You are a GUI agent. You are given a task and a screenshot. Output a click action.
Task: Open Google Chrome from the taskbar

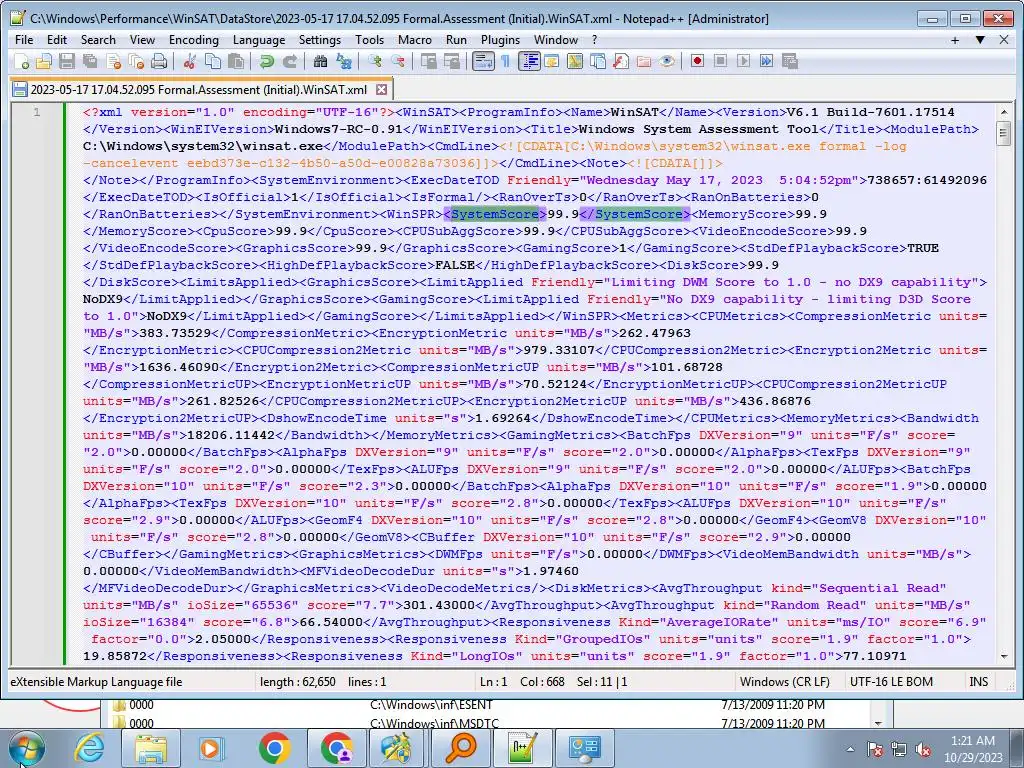point(275,748)
